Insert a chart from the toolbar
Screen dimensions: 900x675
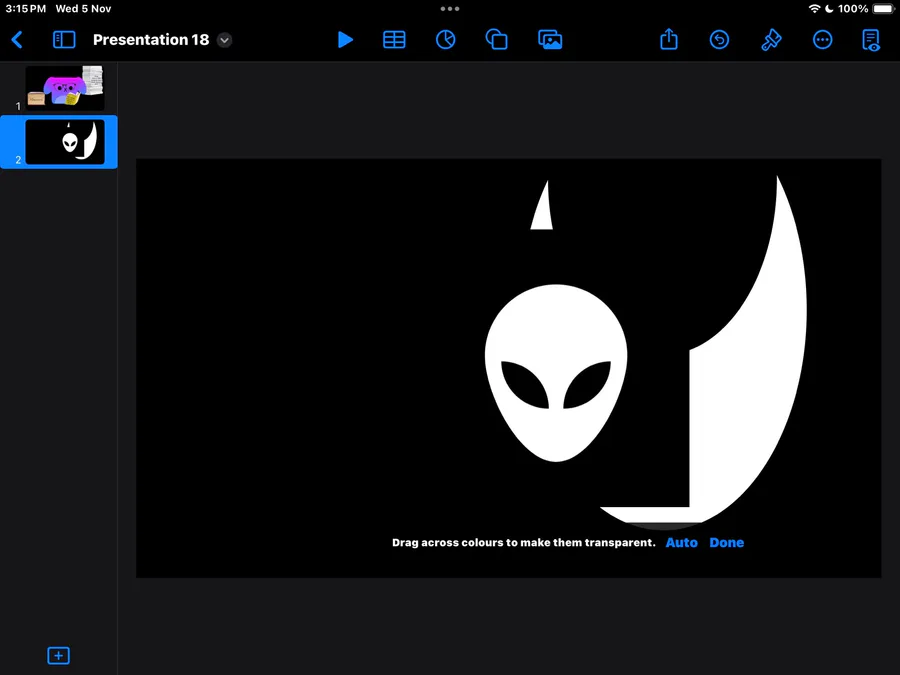click(x=445, y=40)
